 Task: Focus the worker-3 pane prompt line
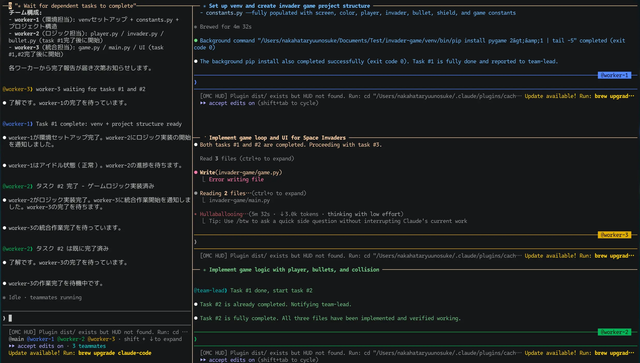(416, 242)
